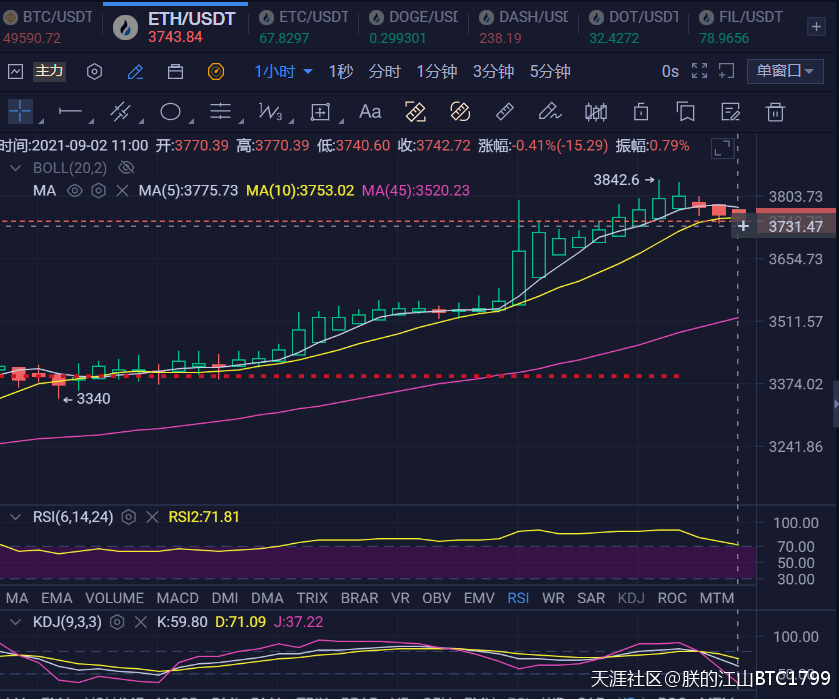Image resolution: width=839 pixels, height=699 pixels.
Task: Click the 主力 button
Action: click(x=48, y=71)
